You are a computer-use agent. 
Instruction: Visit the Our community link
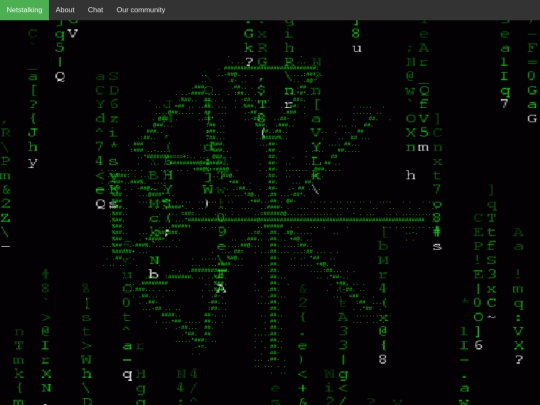[141, 10]
